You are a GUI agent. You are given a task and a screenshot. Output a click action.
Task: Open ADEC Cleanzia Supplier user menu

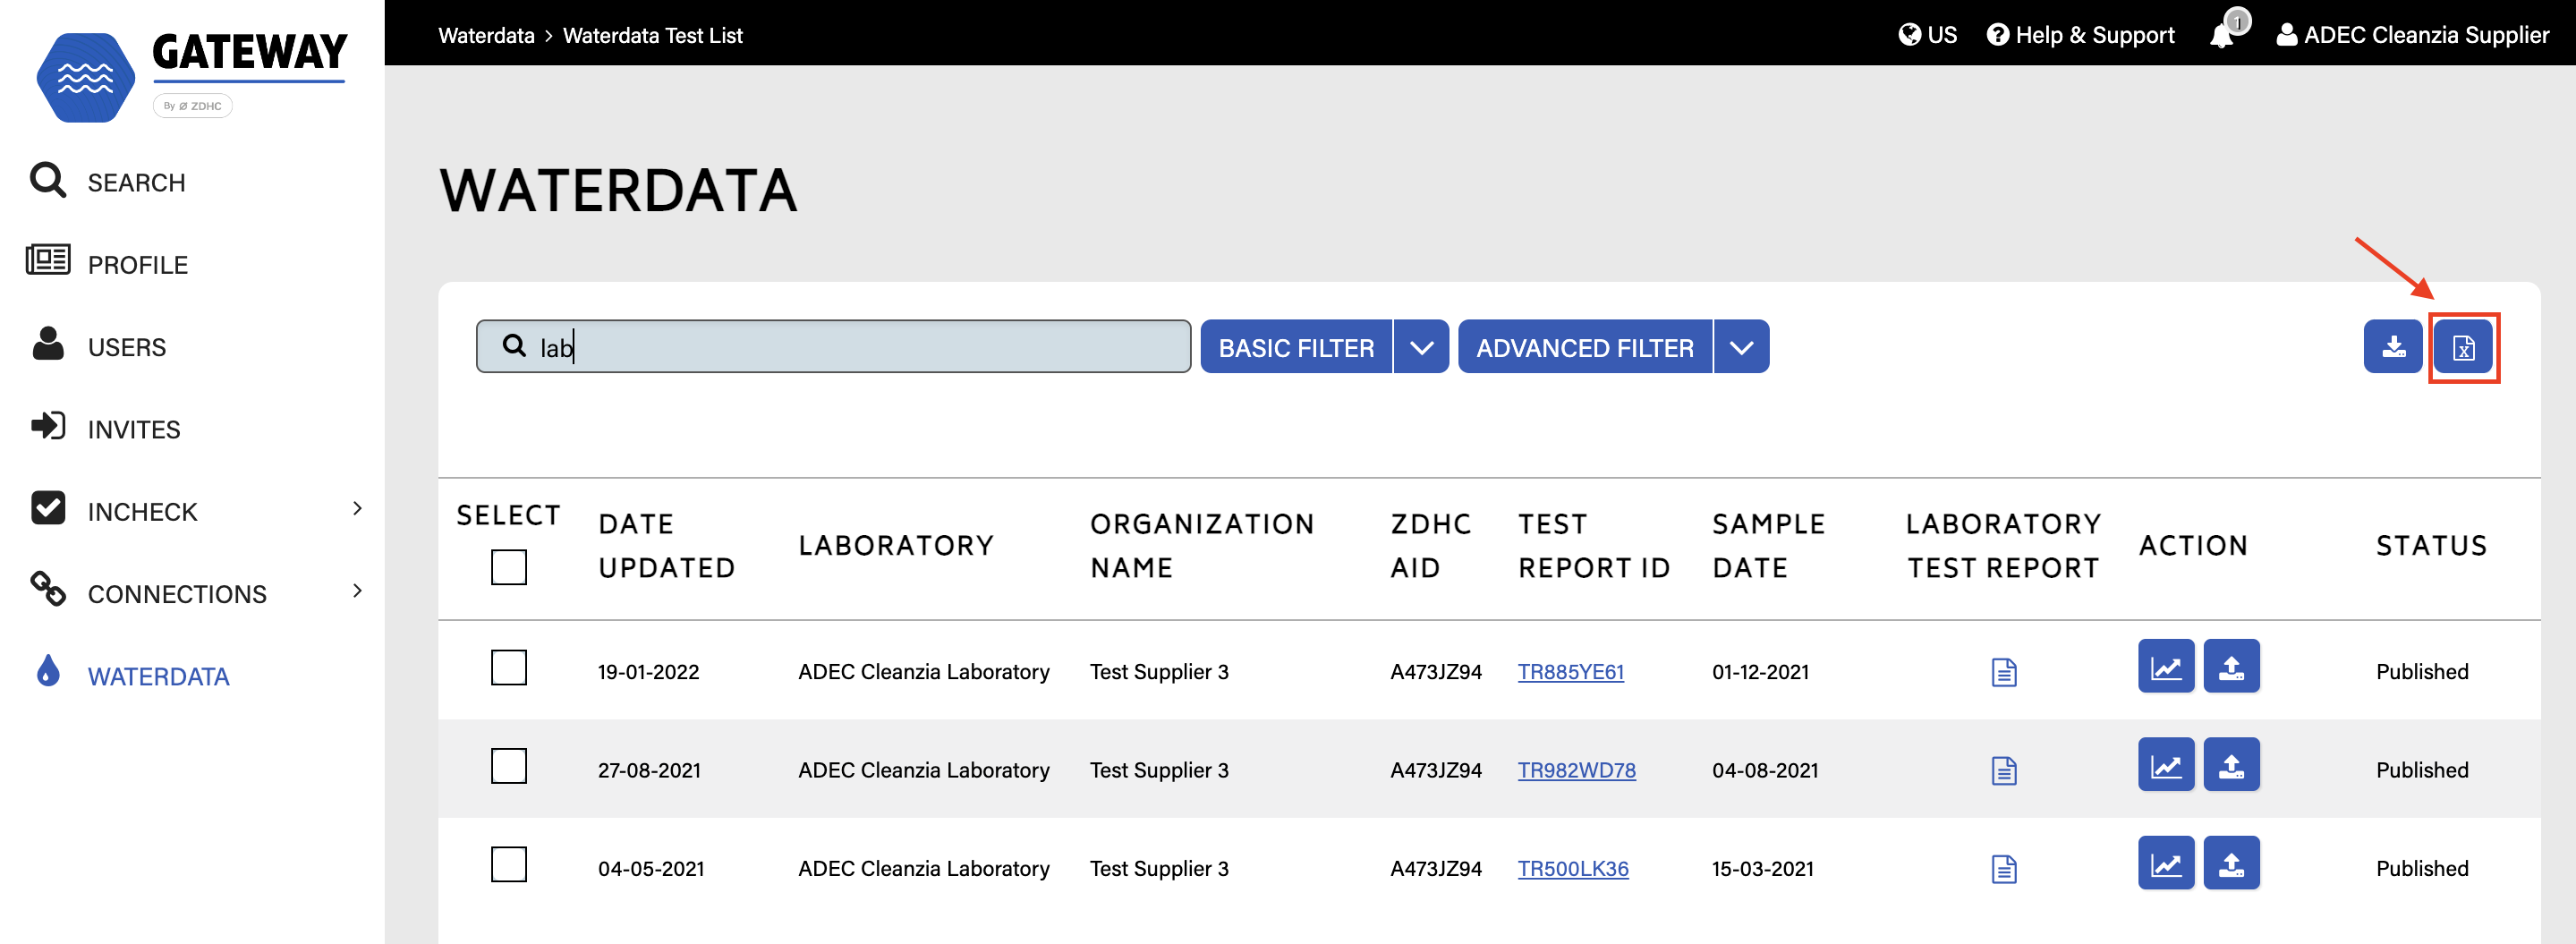point(2413,35)
